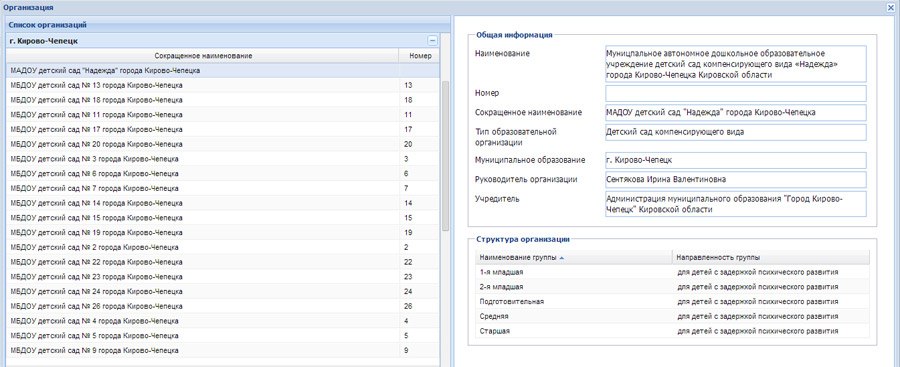This screenshot has height=367, width=900.
Task: Click the Руководитель организации field
Action: (x=735, y=180)
